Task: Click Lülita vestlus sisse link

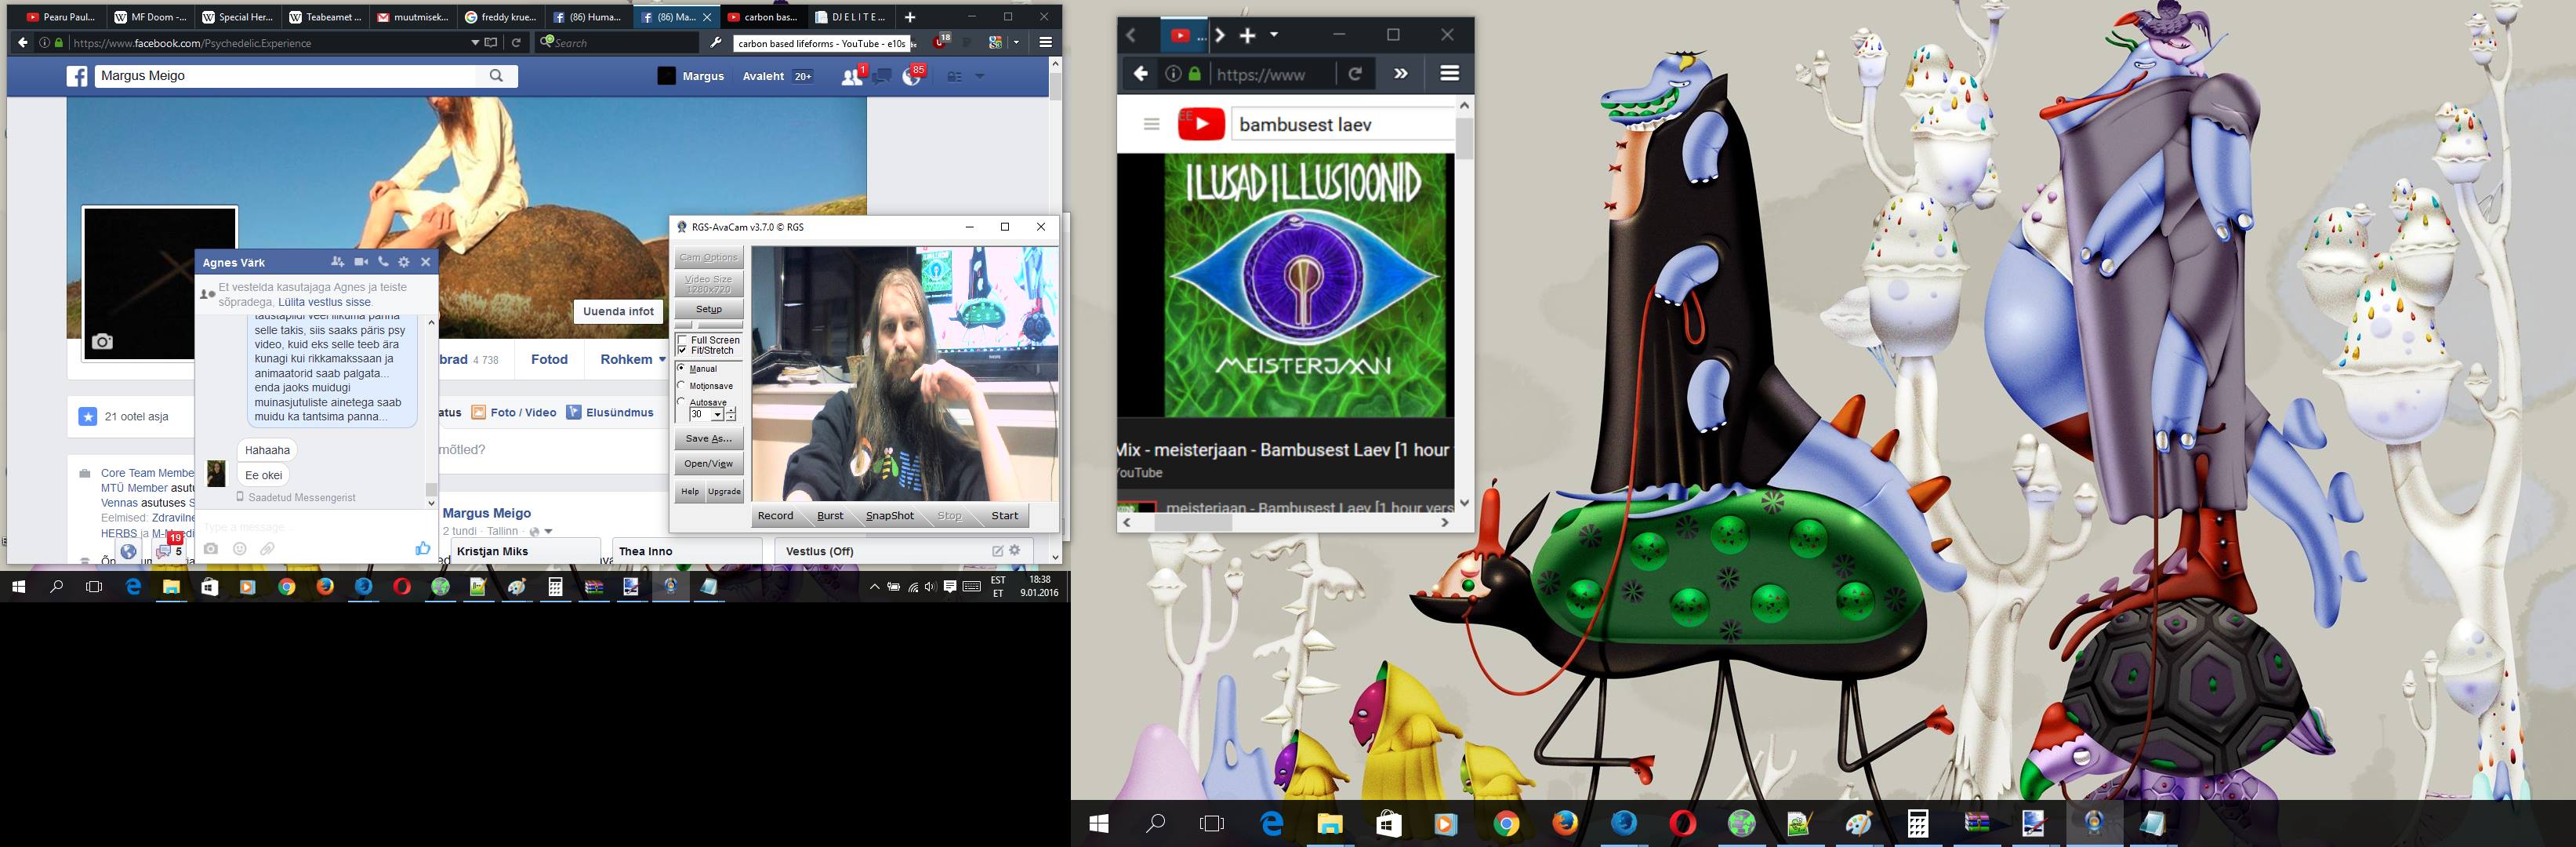Action: point(324,302)
